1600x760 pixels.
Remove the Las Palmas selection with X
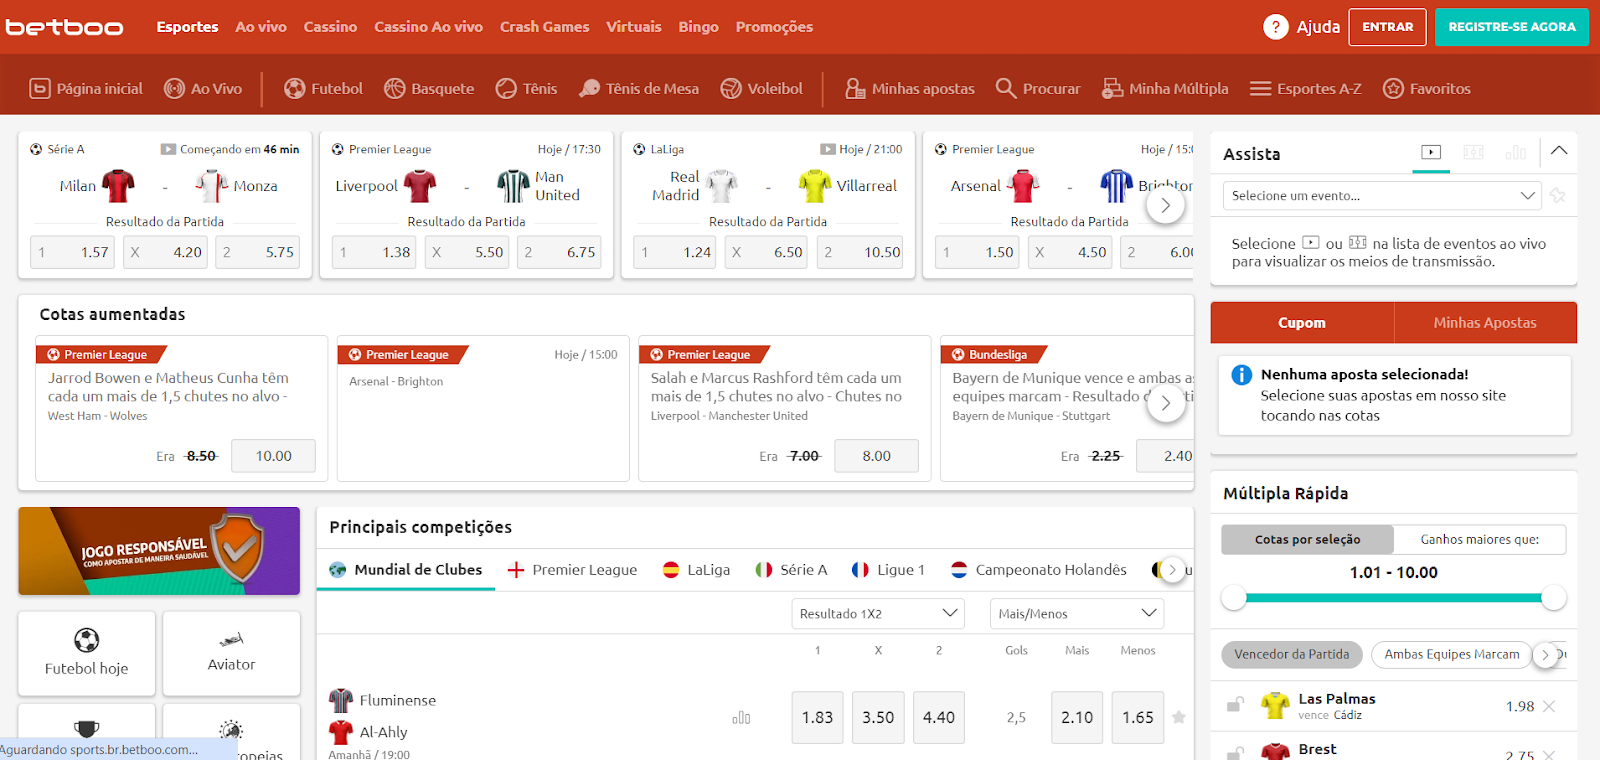coord(1549,706)
